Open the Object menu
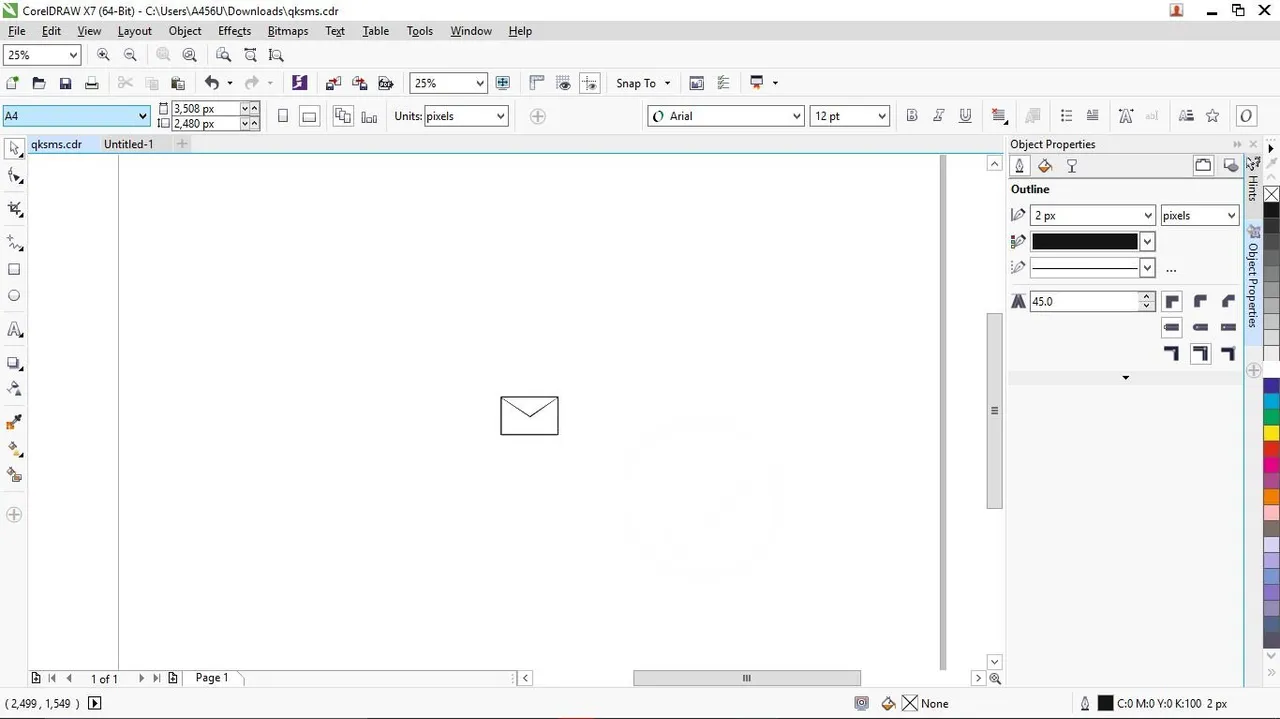1280x719 pixels. click(x=185, y=31)
